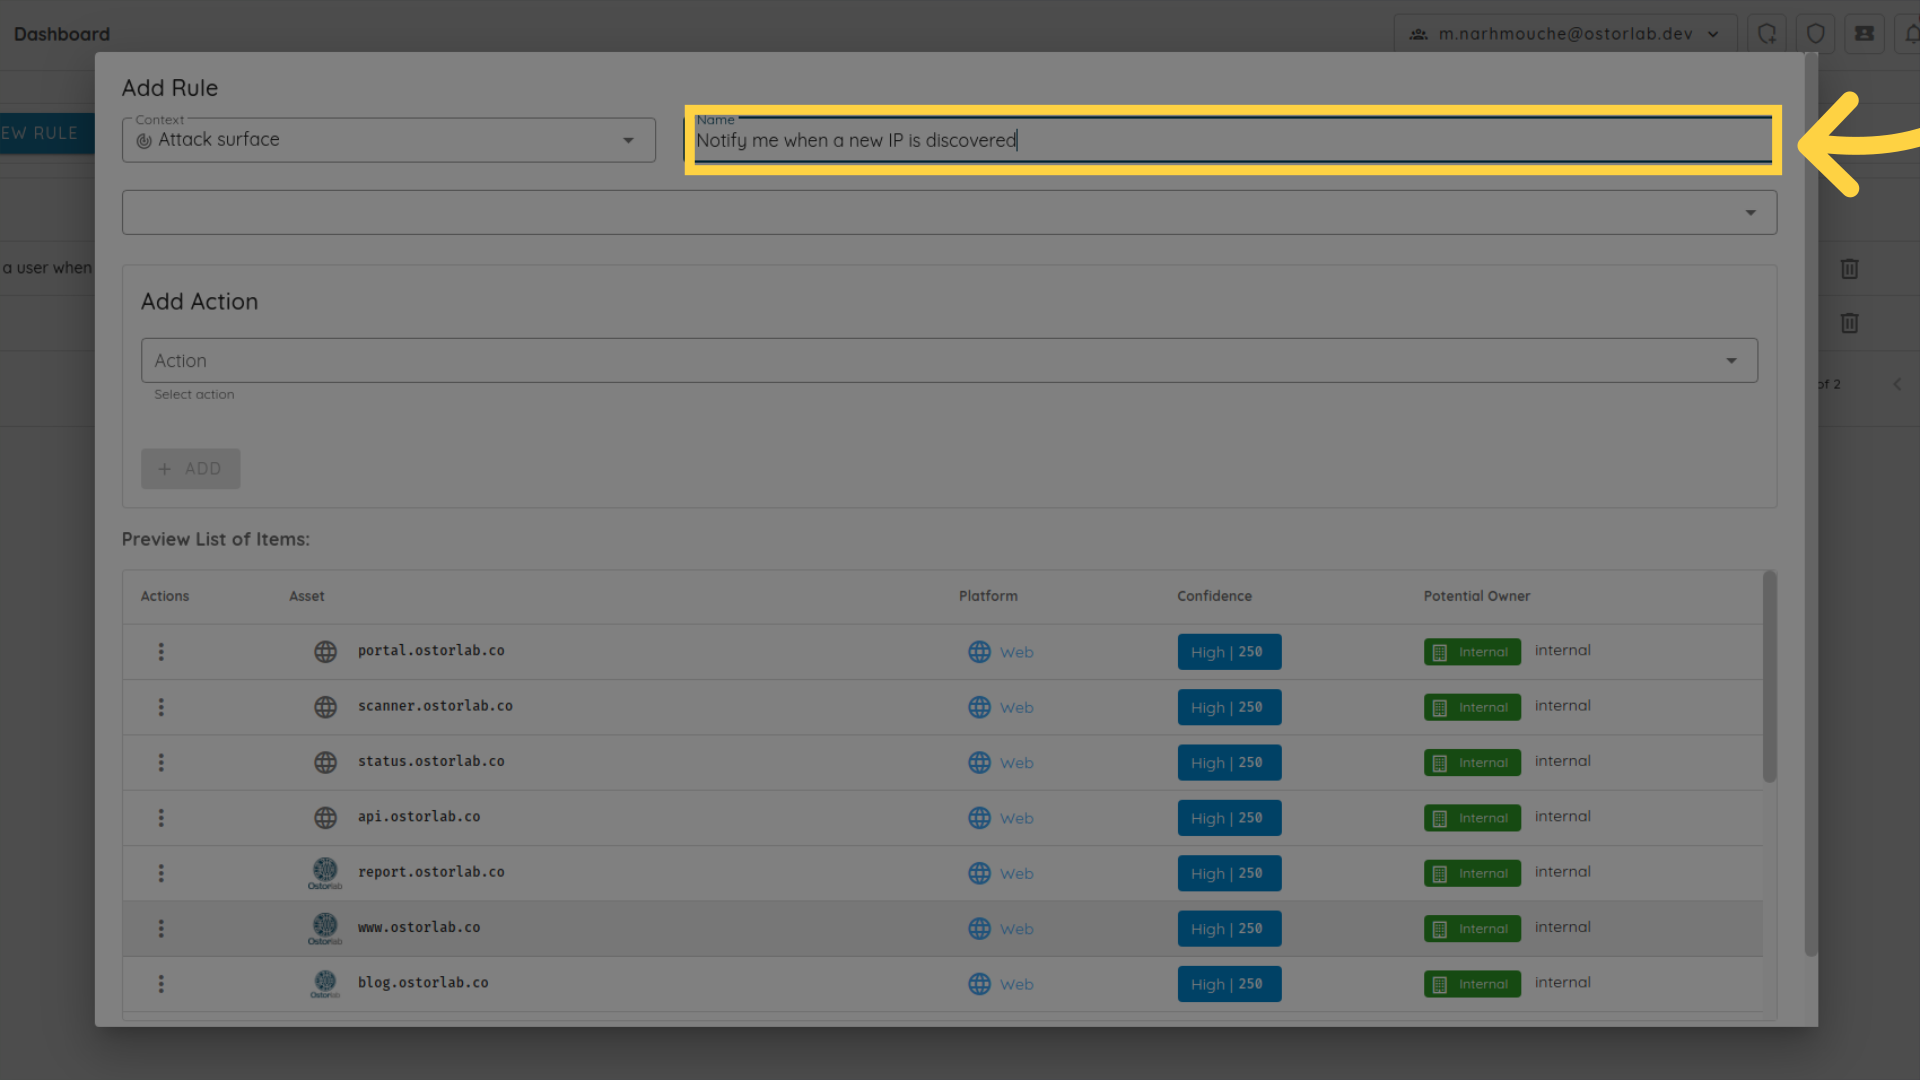Screen dimensions: 1920x1080
Task: Click the scan shield icon next to account
Action: pos(1767,34)
